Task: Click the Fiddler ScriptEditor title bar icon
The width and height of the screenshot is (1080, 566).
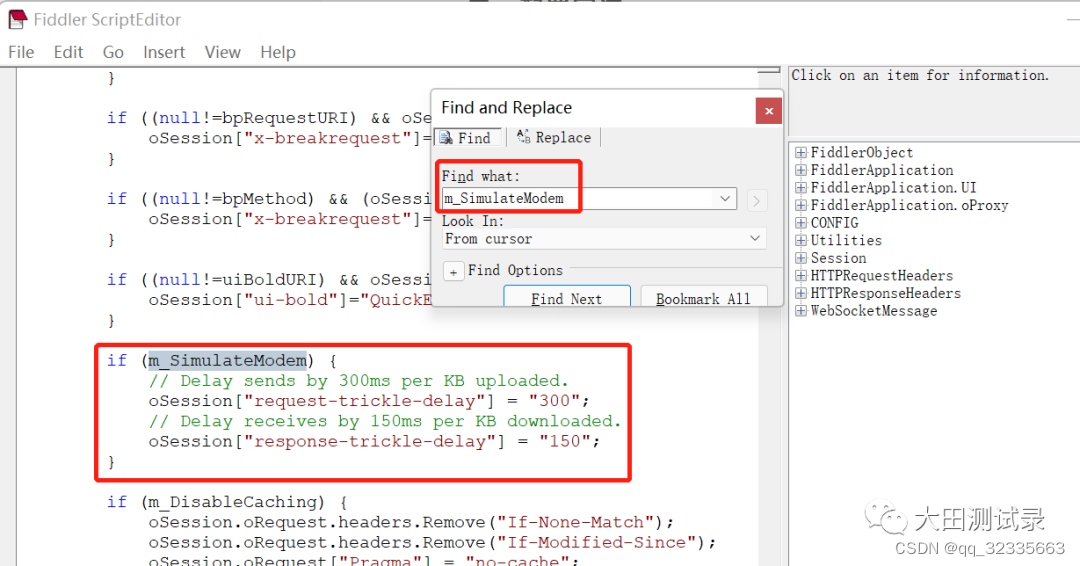Action: click(18, 19)
